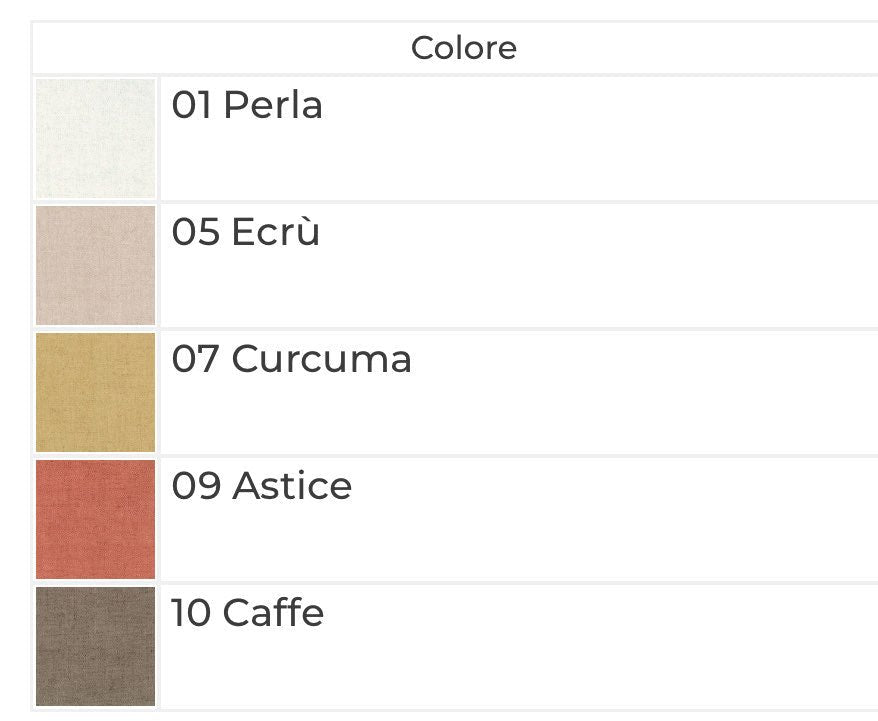Click the number 05 in the Ecrù label
The image size is (878, 721).
[194, 232]
